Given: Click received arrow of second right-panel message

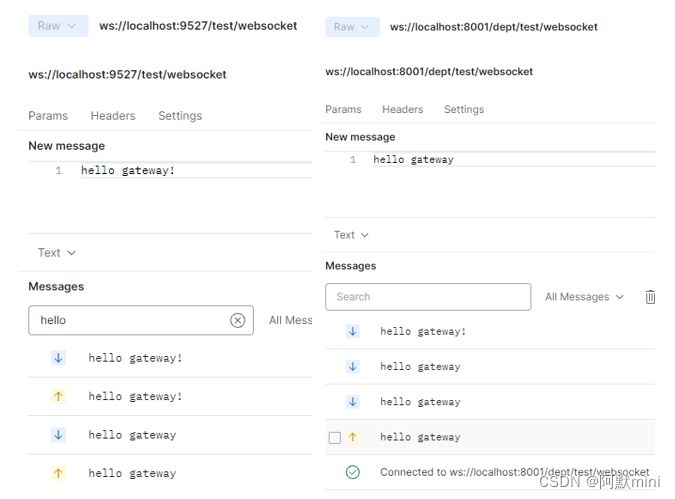Looking at the screenshot, I should tap(353, 367).
